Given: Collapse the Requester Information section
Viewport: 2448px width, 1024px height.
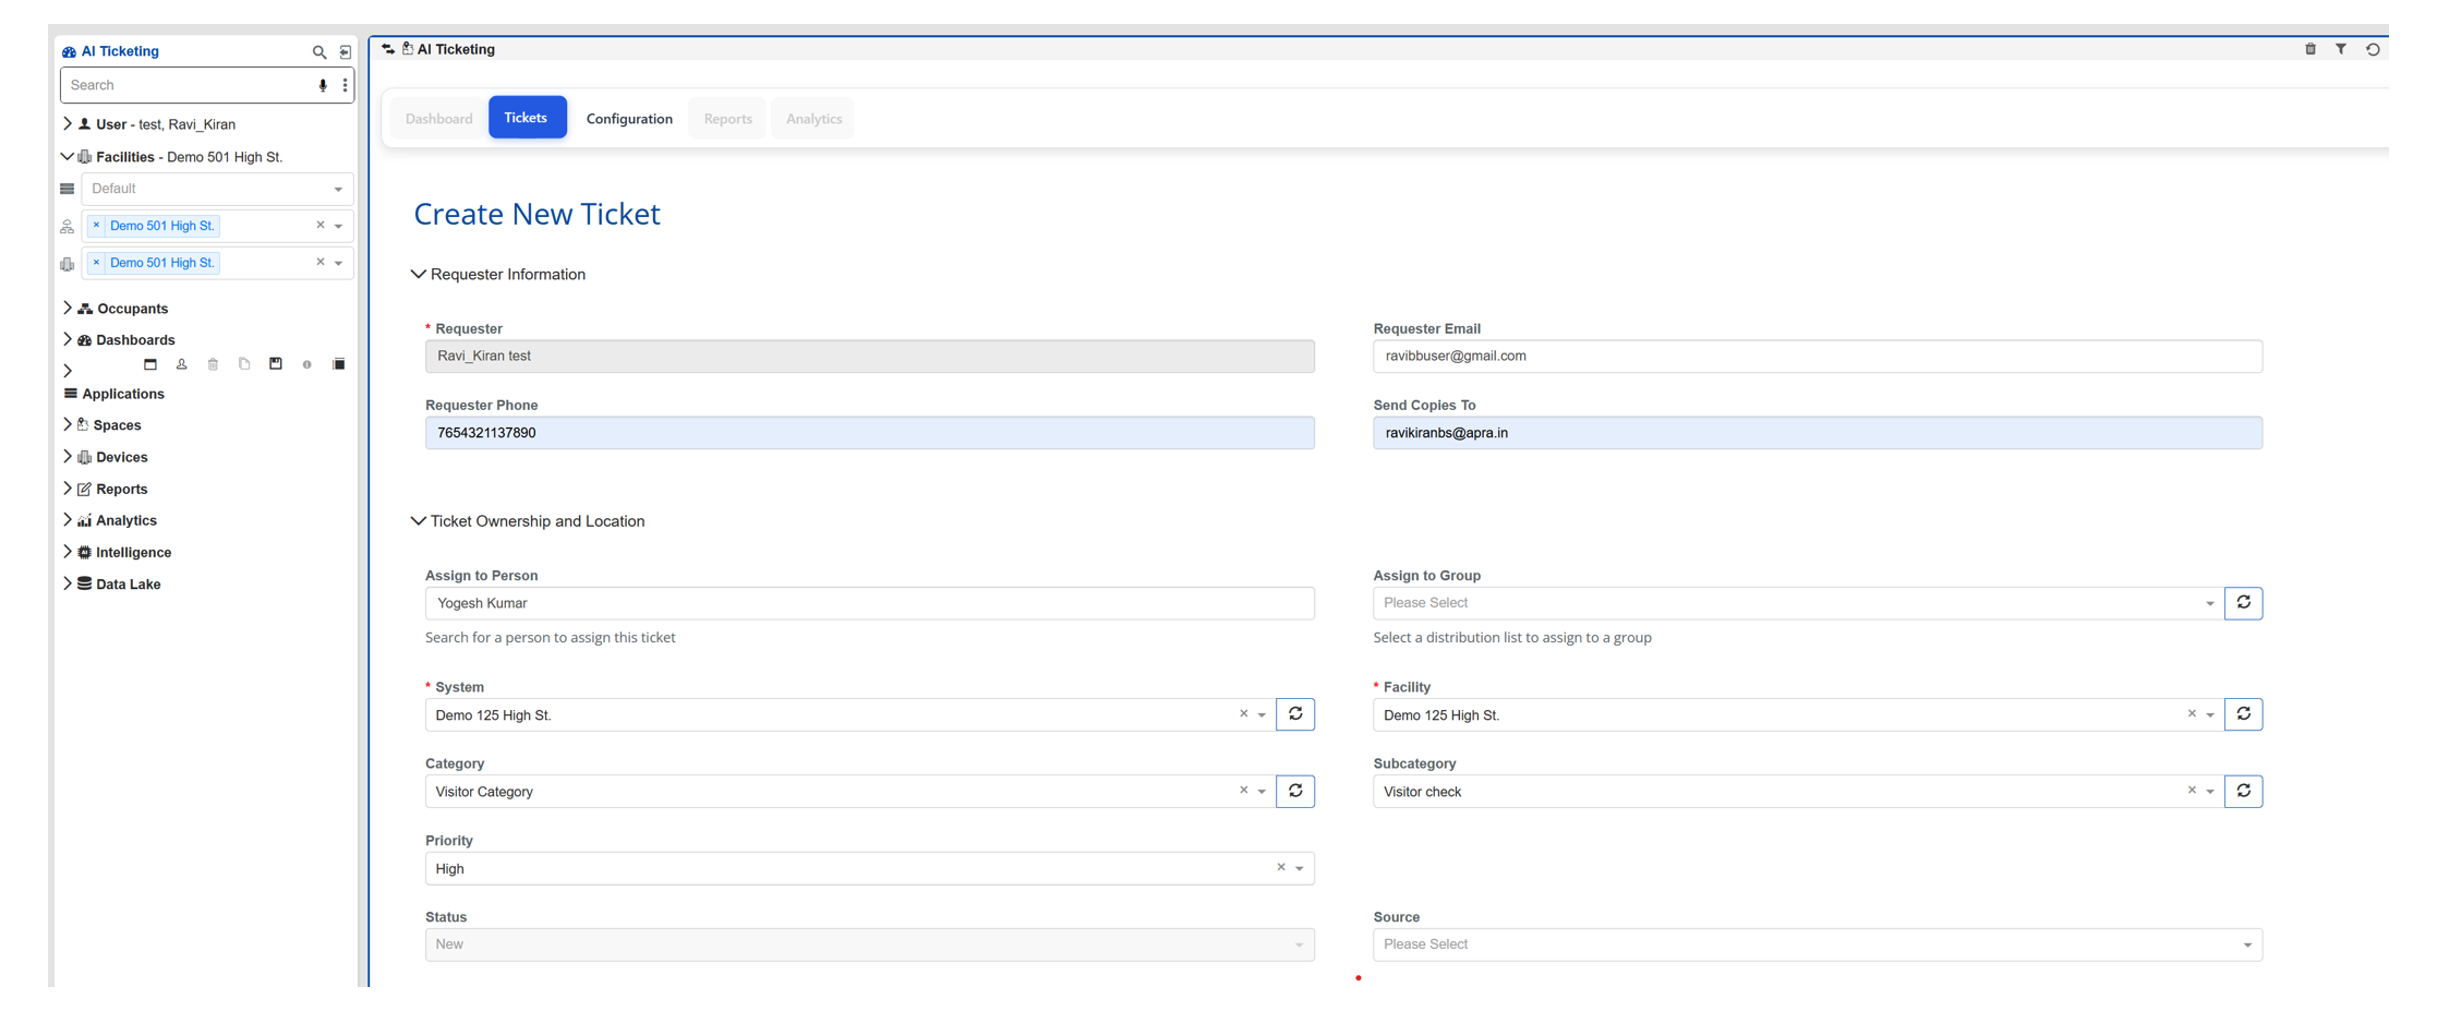Looking at the screenshot, I should click(x=418, y=274).
